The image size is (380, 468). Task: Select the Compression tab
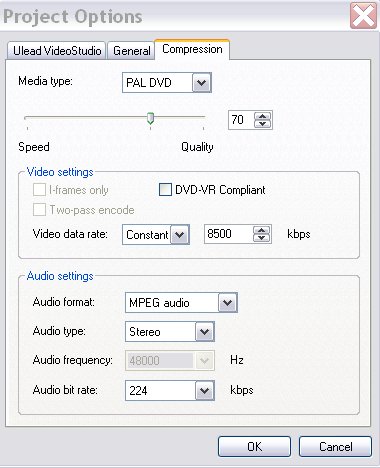pos(192,49)
